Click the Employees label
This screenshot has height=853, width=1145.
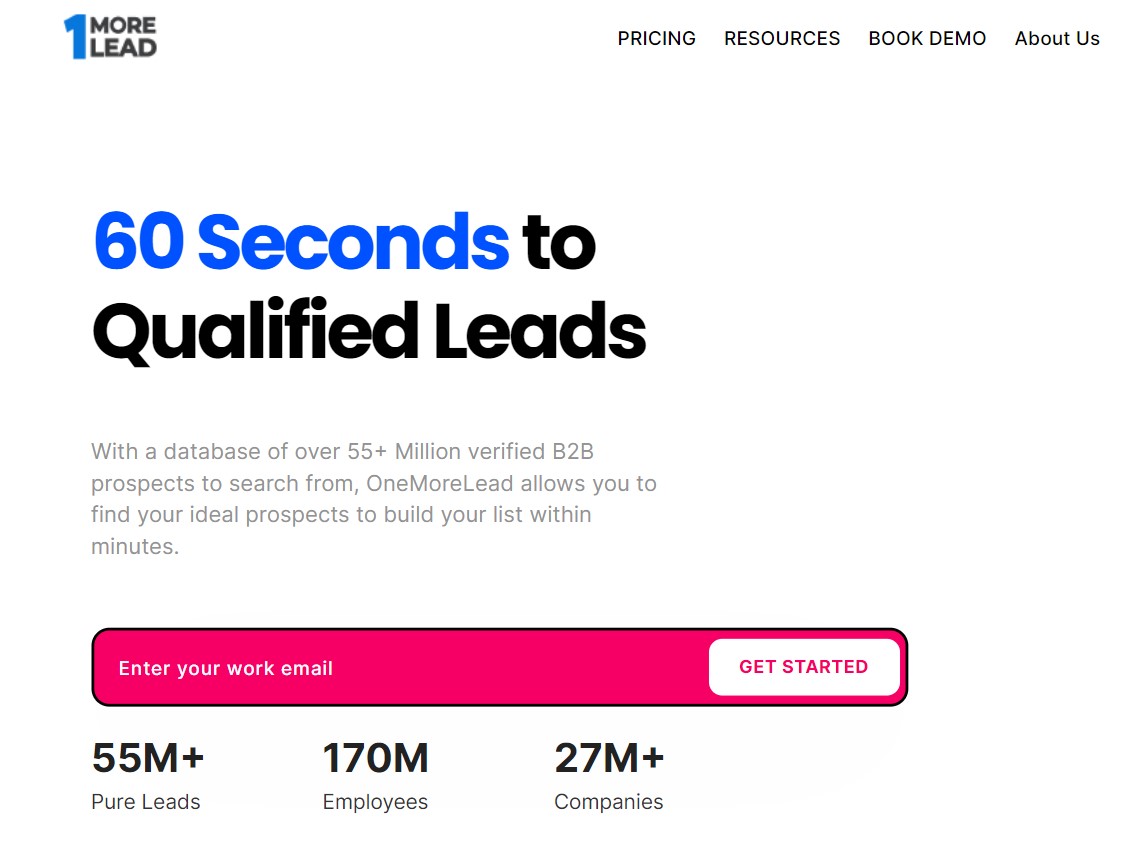click(375, 802)
